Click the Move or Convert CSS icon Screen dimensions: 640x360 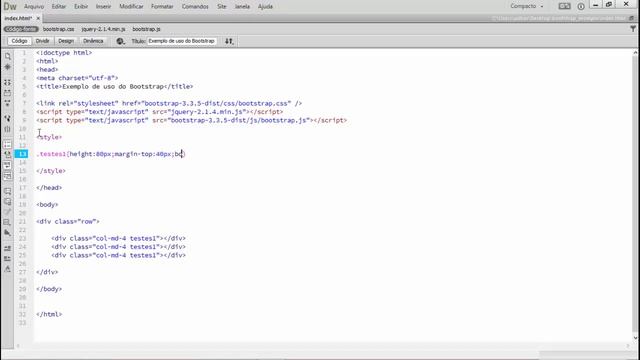point(8,233)
